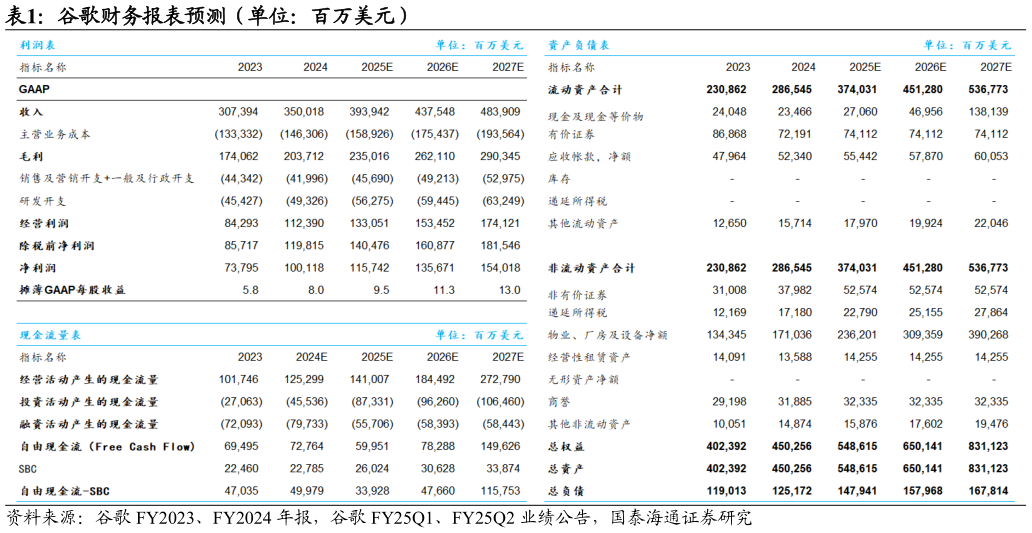This screenshot has width=1032, height=533.
Task: Select operating profit value 112,390
Action: point(306,223)
